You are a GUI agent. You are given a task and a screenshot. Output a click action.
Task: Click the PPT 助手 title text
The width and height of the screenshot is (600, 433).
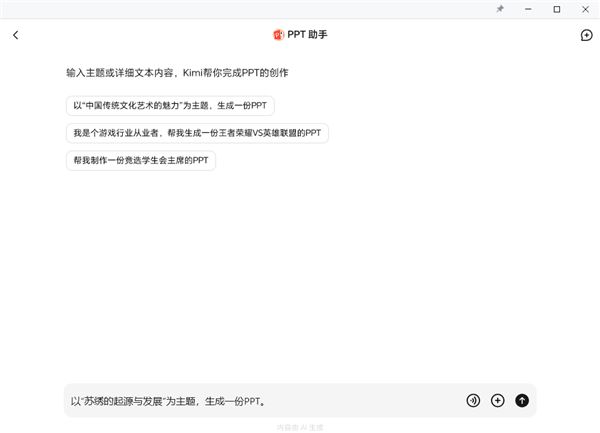pos(307,35)
